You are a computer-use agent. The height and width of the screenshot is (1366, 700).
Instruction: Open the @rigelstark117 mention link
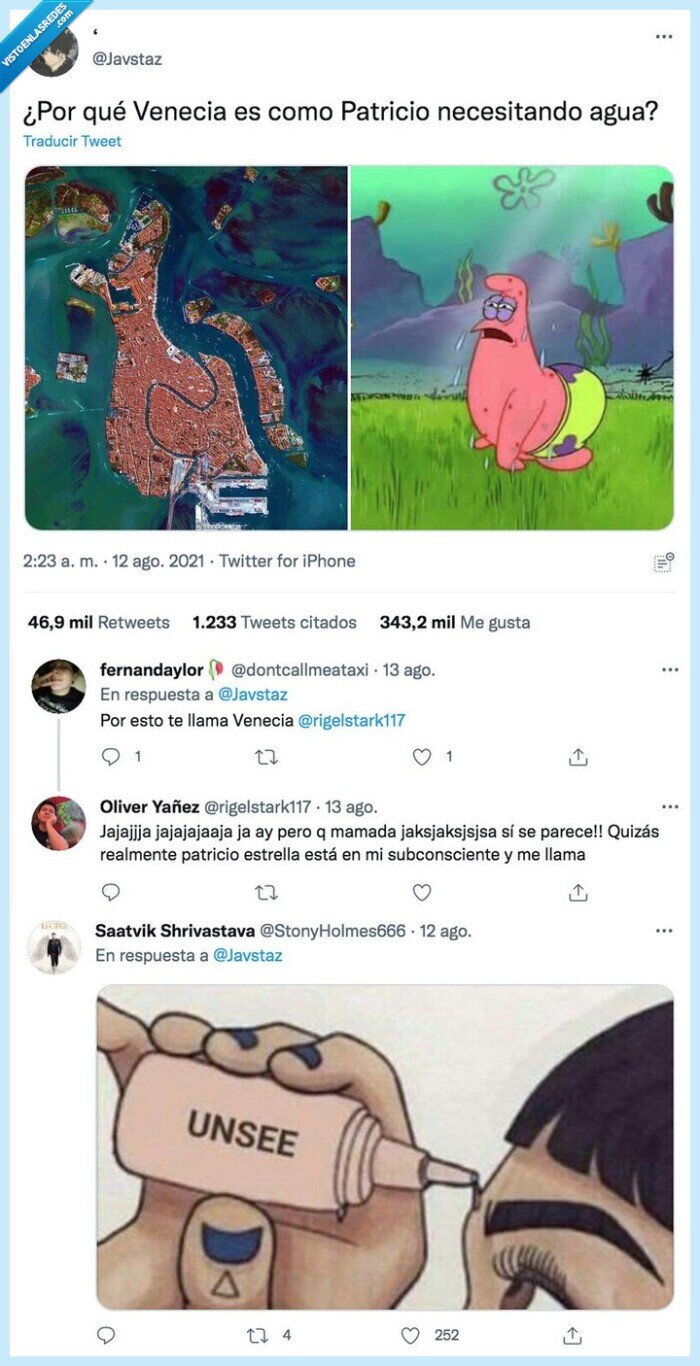pyautogui.click(x=351, y=720)
